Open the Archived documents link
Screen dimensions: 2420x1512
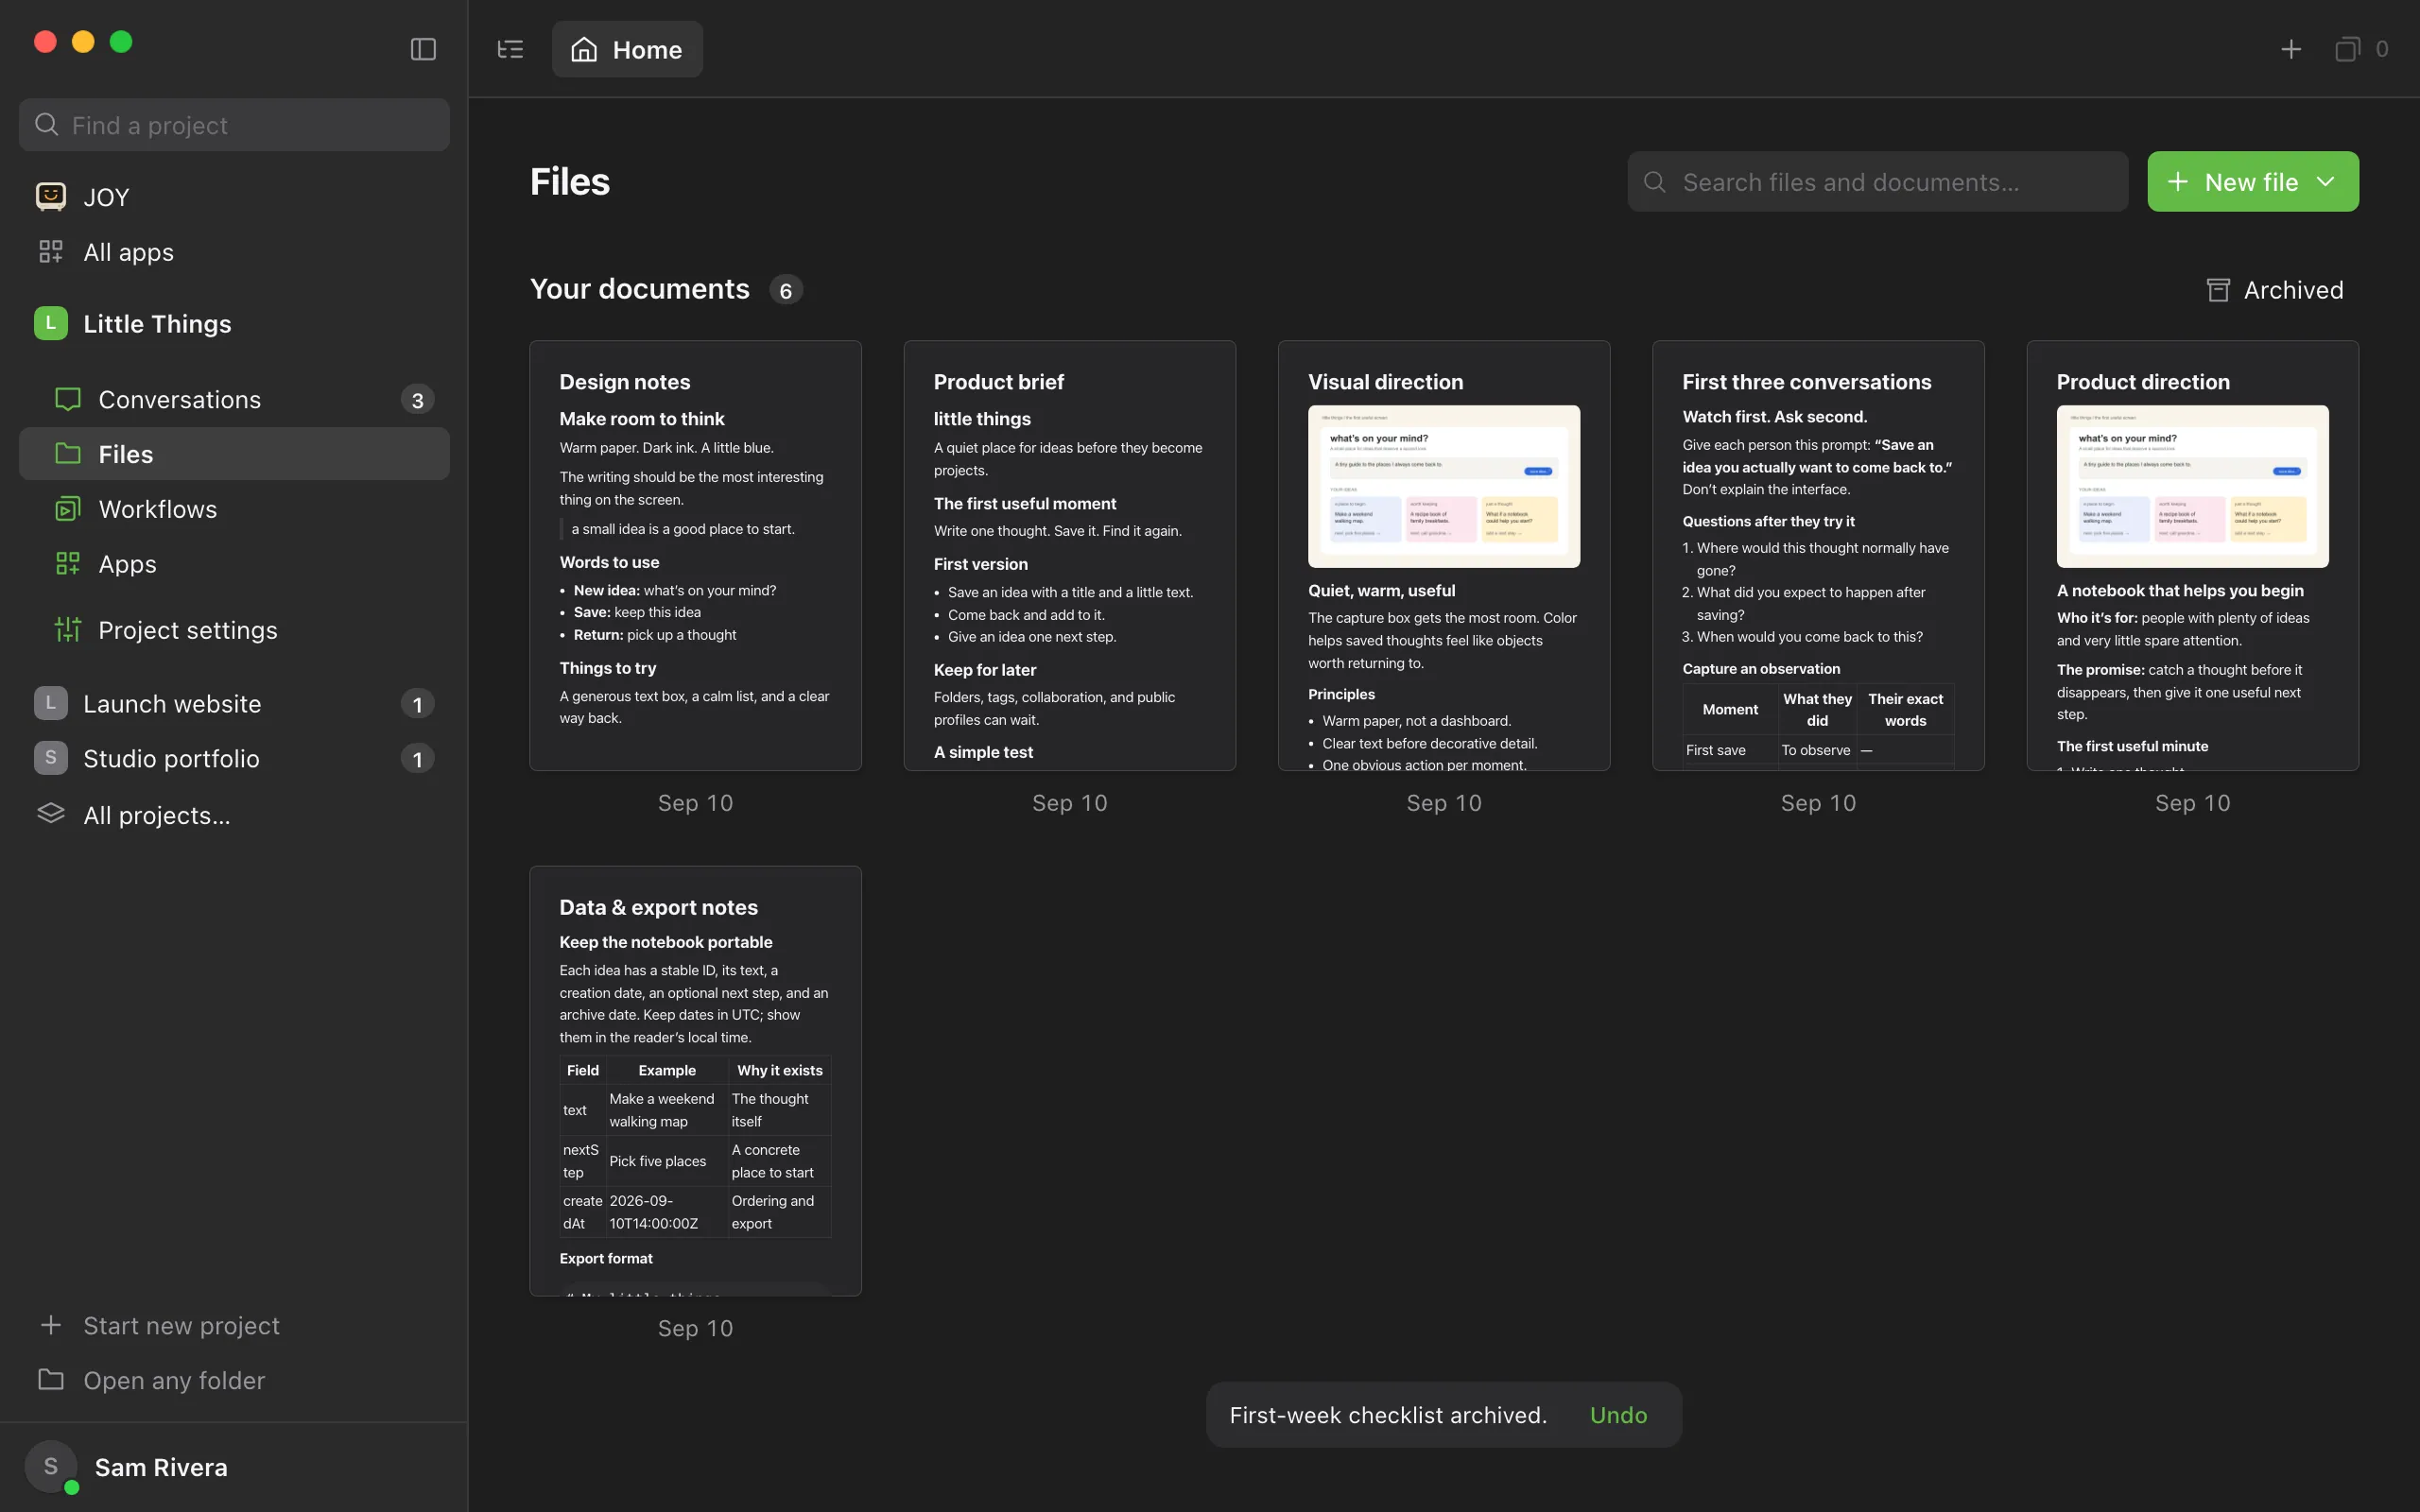point(2274,290)
